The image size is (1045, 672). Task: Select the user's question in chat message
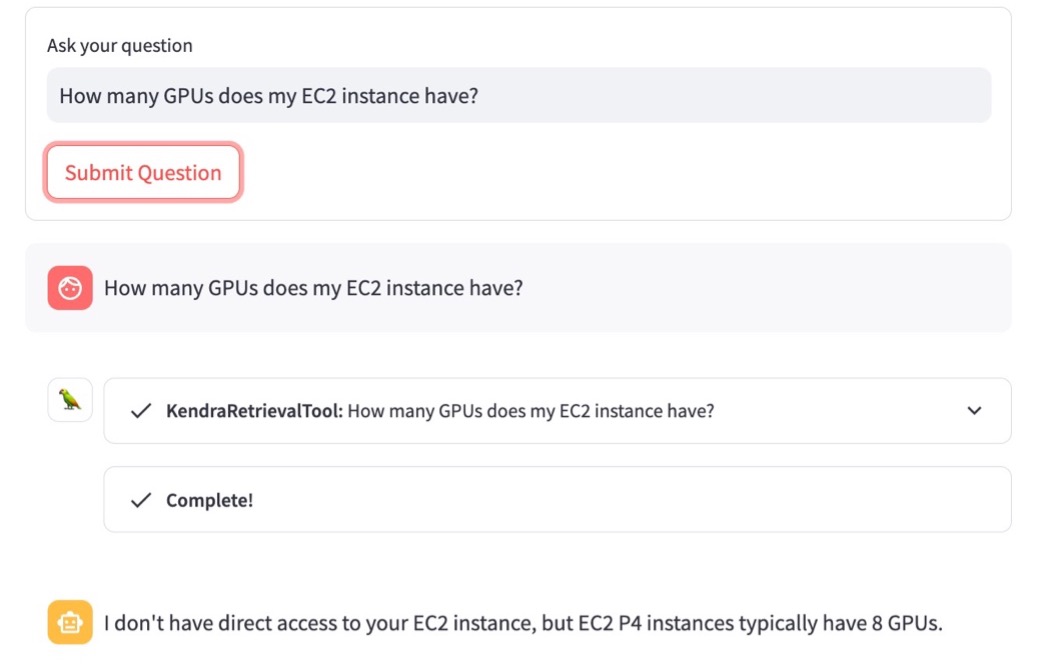click(x=313, y=288)
